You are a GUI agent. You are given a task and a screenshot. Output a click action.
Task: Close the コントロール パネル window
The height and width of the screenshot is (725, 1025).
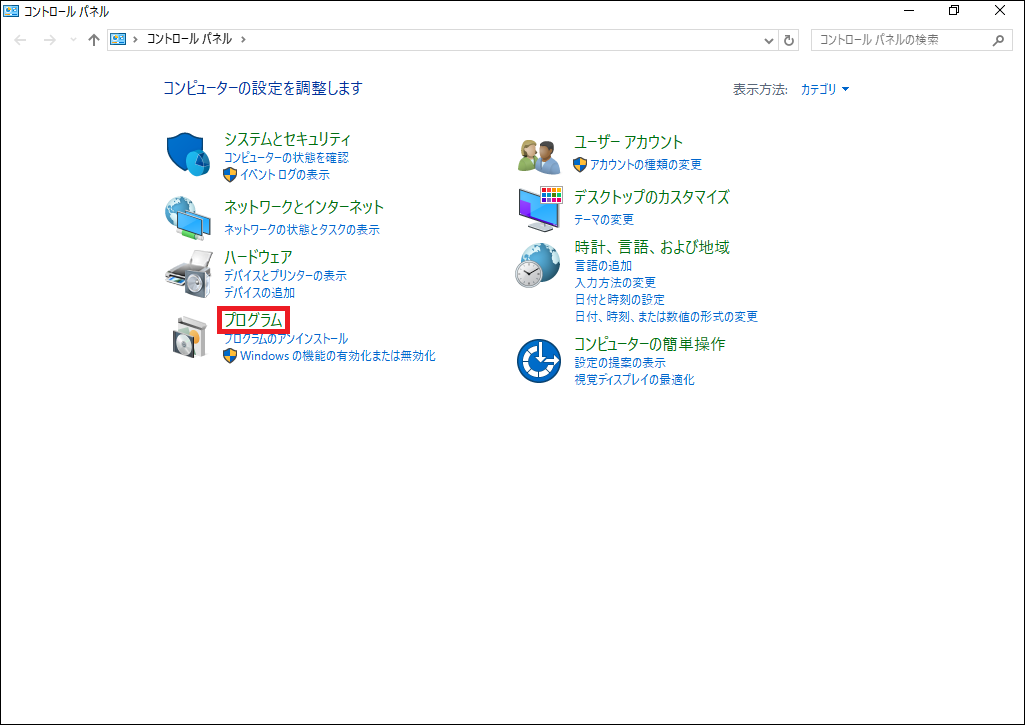pyautogui.click(x=1000, y=10)
